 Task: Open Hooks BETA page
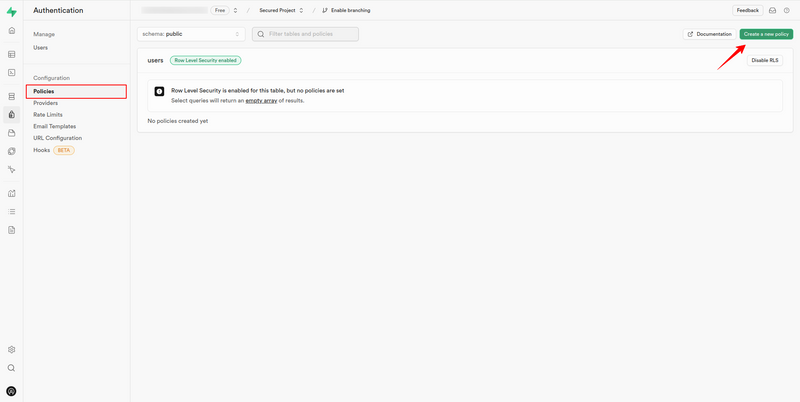tap(54, 150)
